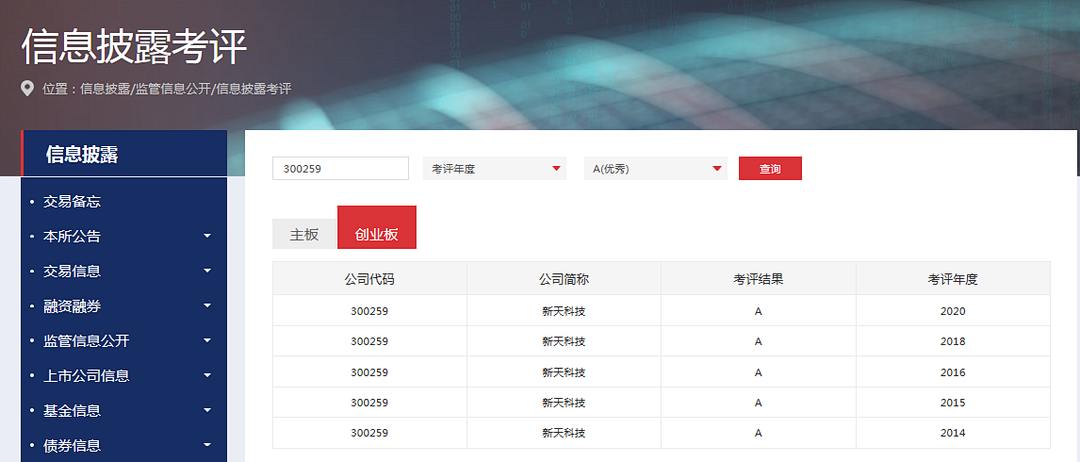Expand the 基金信息 sidebar arrow
Screen dimensions: 1080x462
(207, 410)
